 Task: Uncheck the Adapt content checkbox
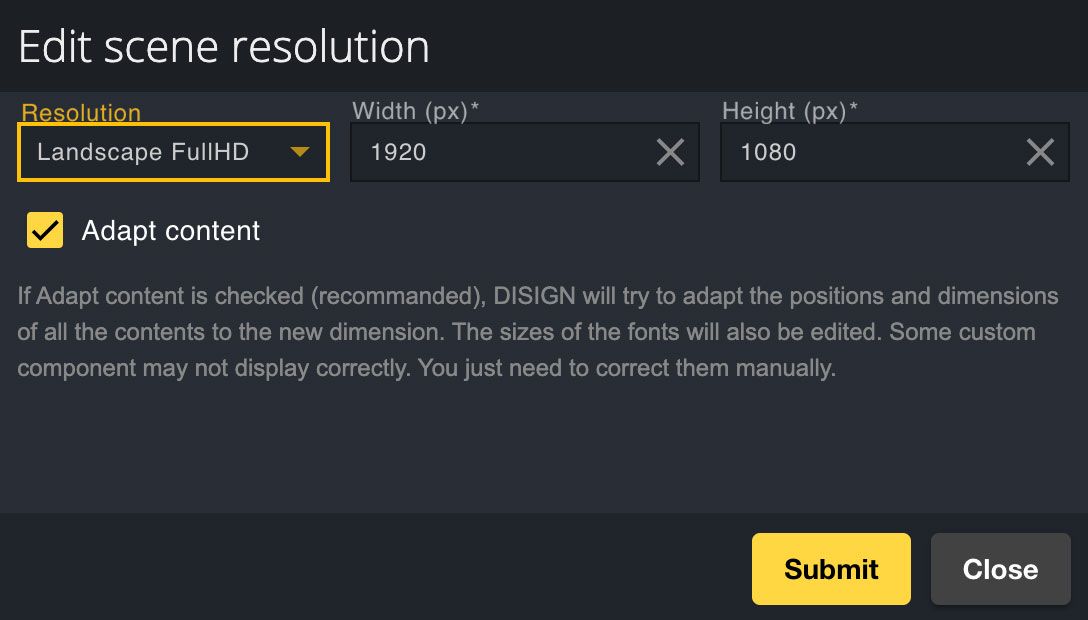click(x=45, y=231)
